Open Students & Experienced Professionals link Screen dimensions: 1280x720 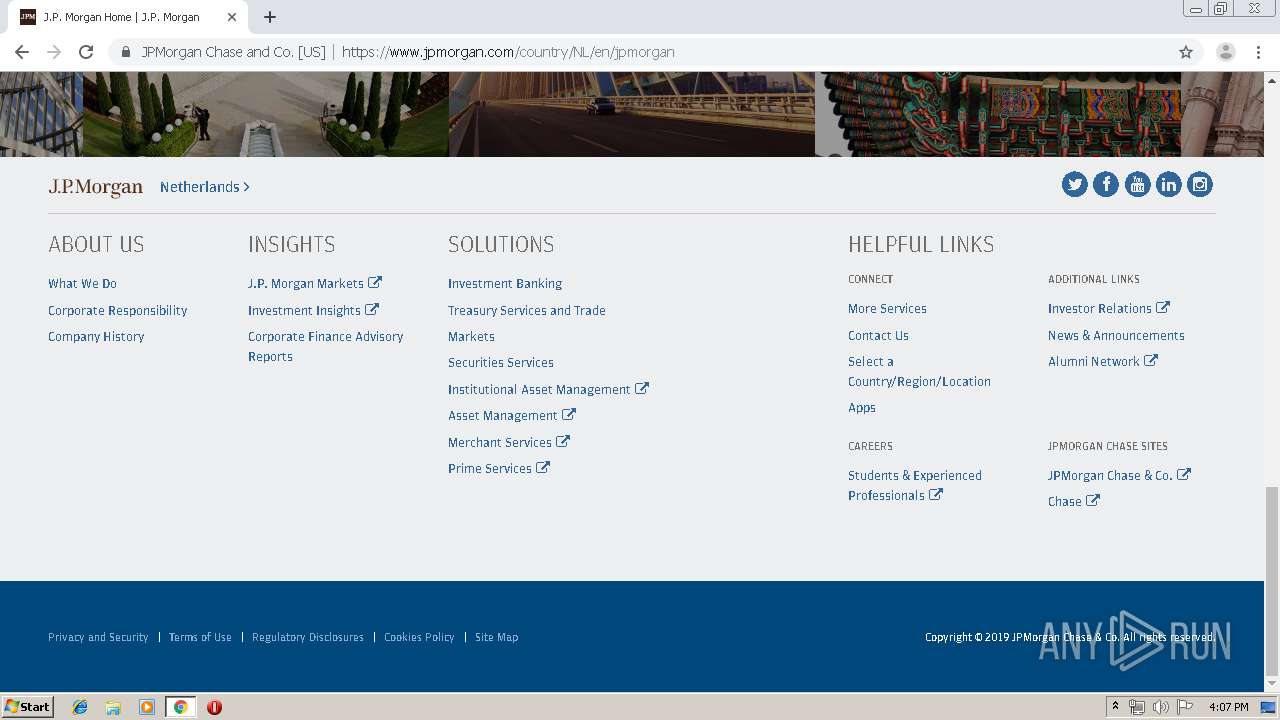point(915,486)
